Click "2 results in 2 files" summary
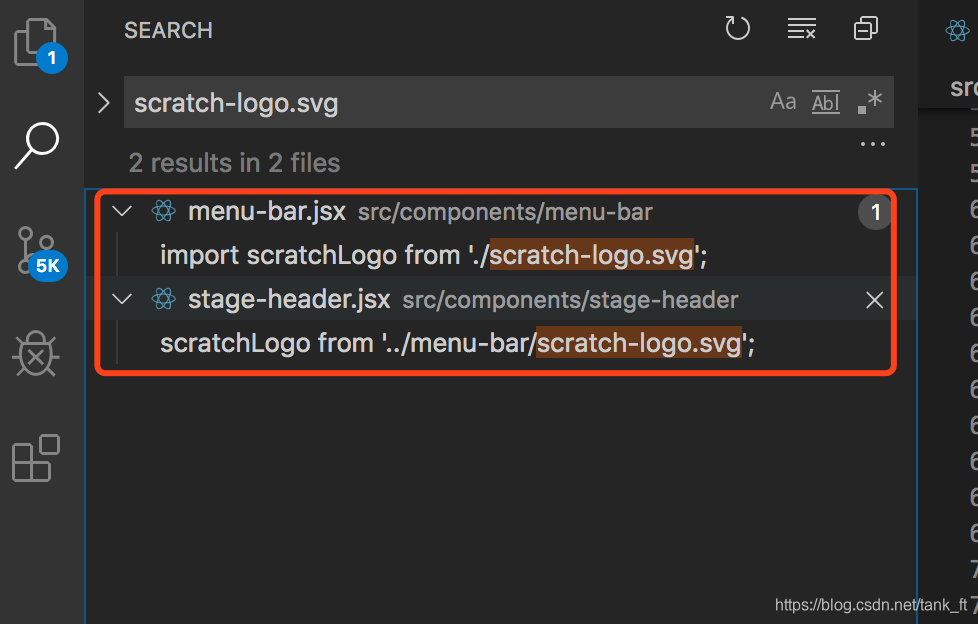978x624 pixels. tap(234, 163)
